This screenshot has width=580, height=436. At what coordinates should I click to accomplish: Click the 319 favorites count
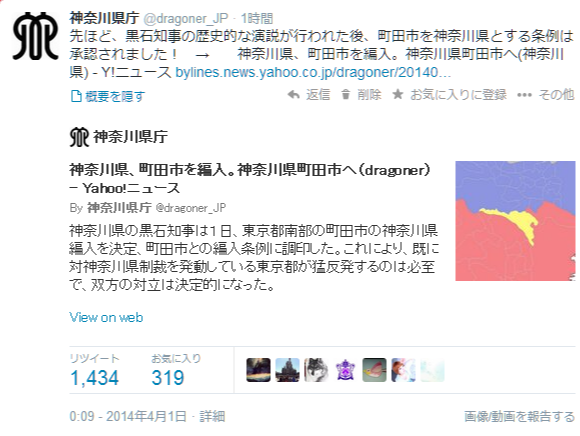click(x=168, y=378)
